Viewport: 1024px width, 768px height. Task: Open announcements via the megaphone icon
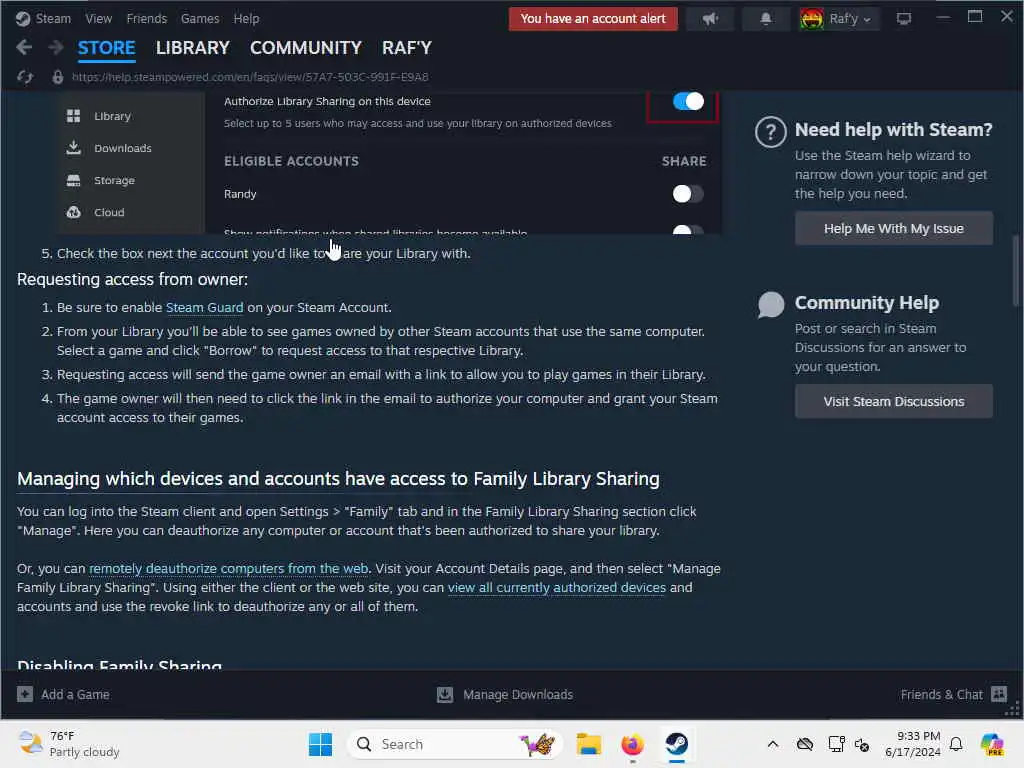pos(711,19)
